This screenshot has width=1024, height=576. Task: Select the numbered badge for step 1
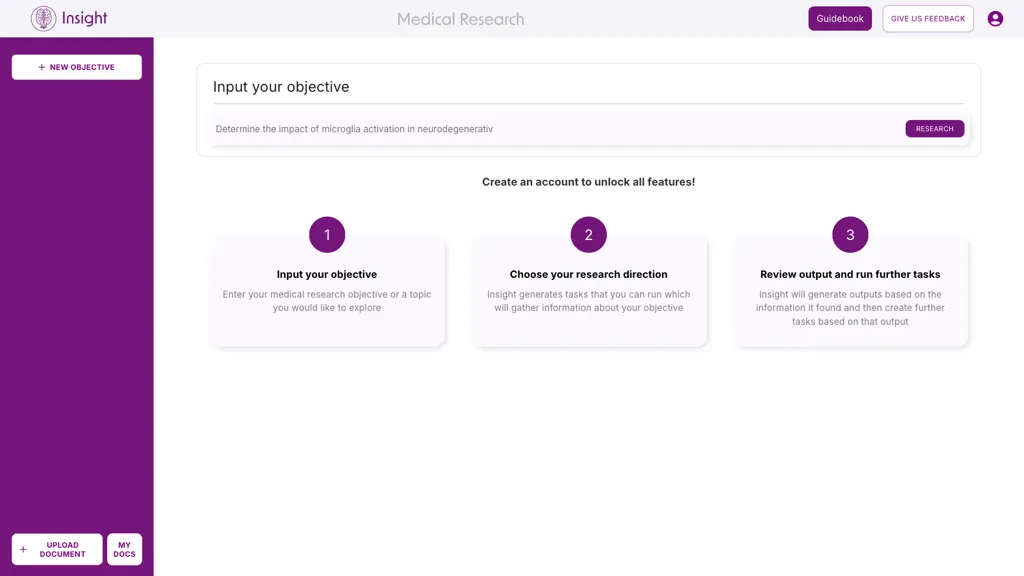[327, 234]
